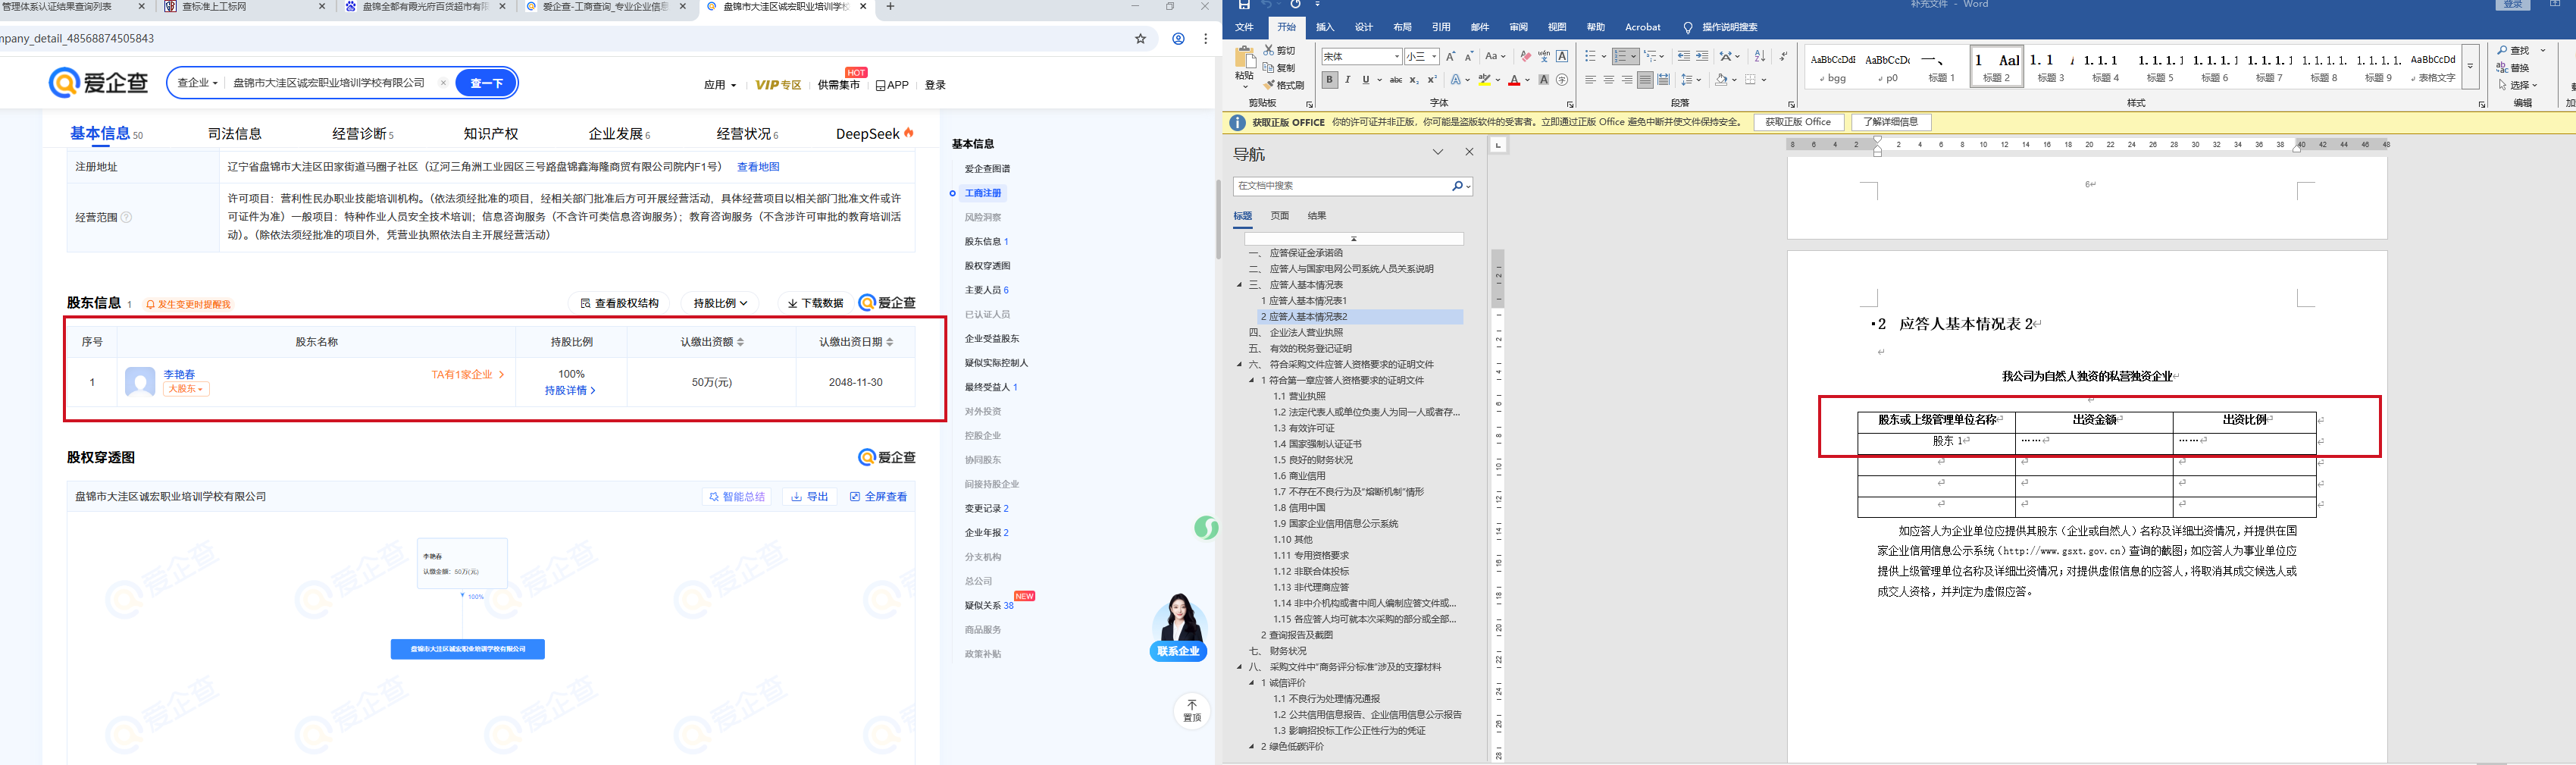The image size is (2576, 765).
Task: Click the 查一下 search button
Action: 486,83
